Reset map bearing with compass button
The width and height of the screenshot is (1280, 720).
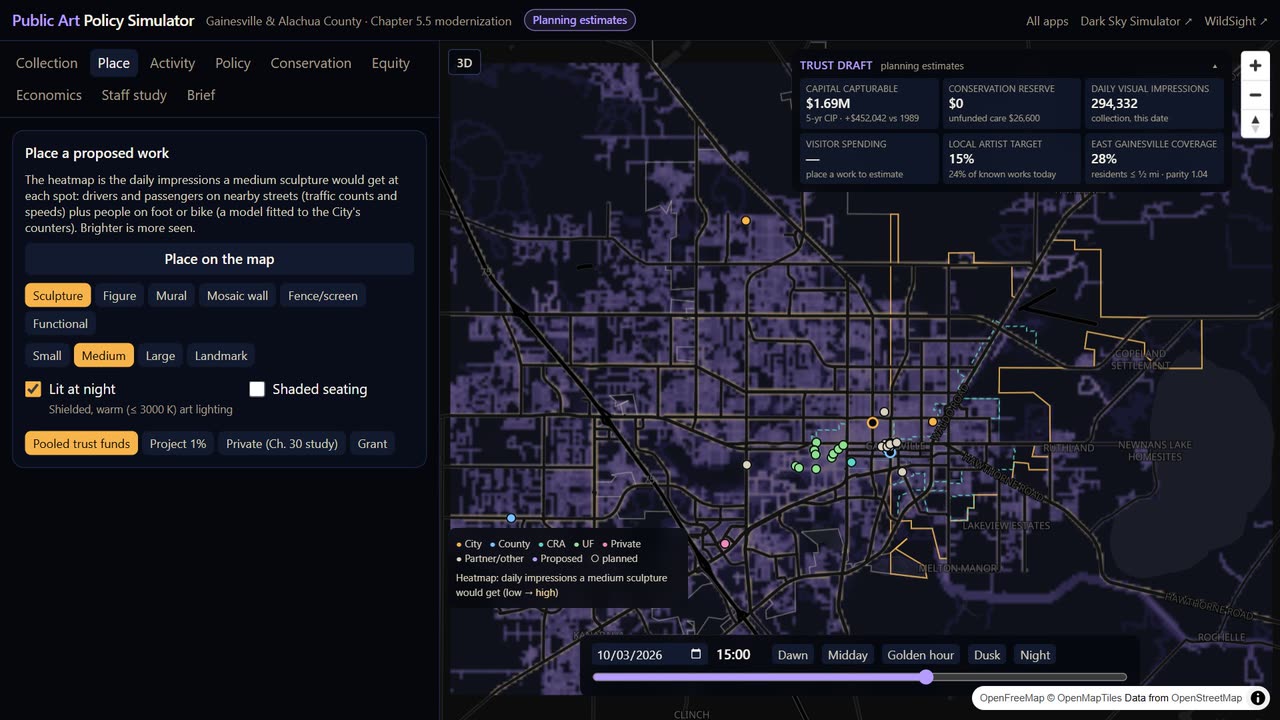click(x=1255, y=124)
